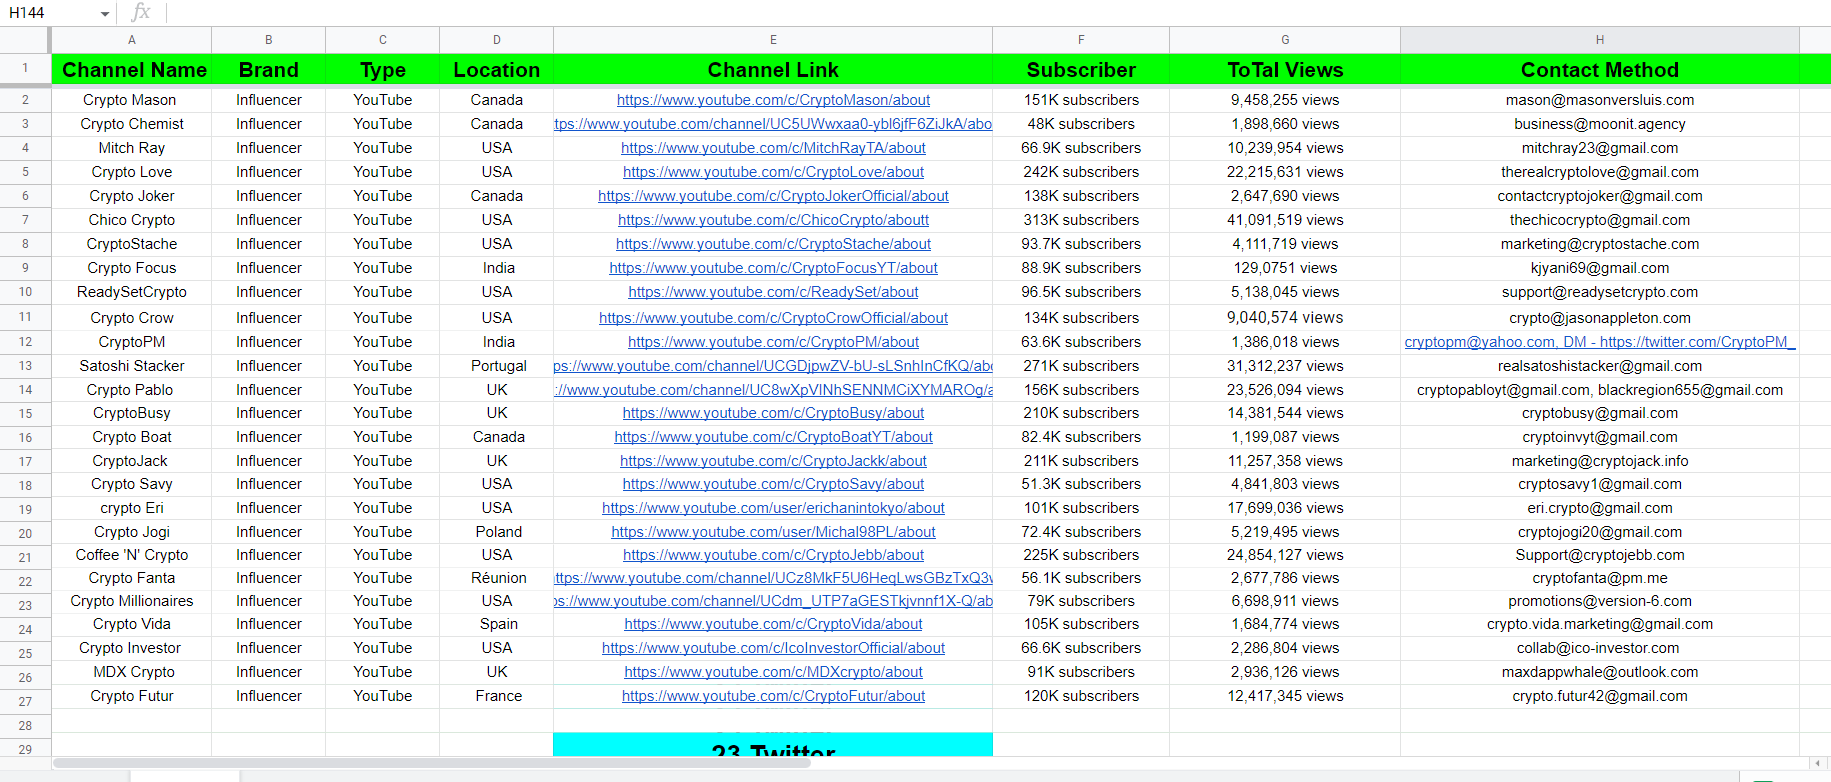This screenshot has height=782, width=1831.
Task: Click the Contact Method header cell
Action: pos(1600,70)
